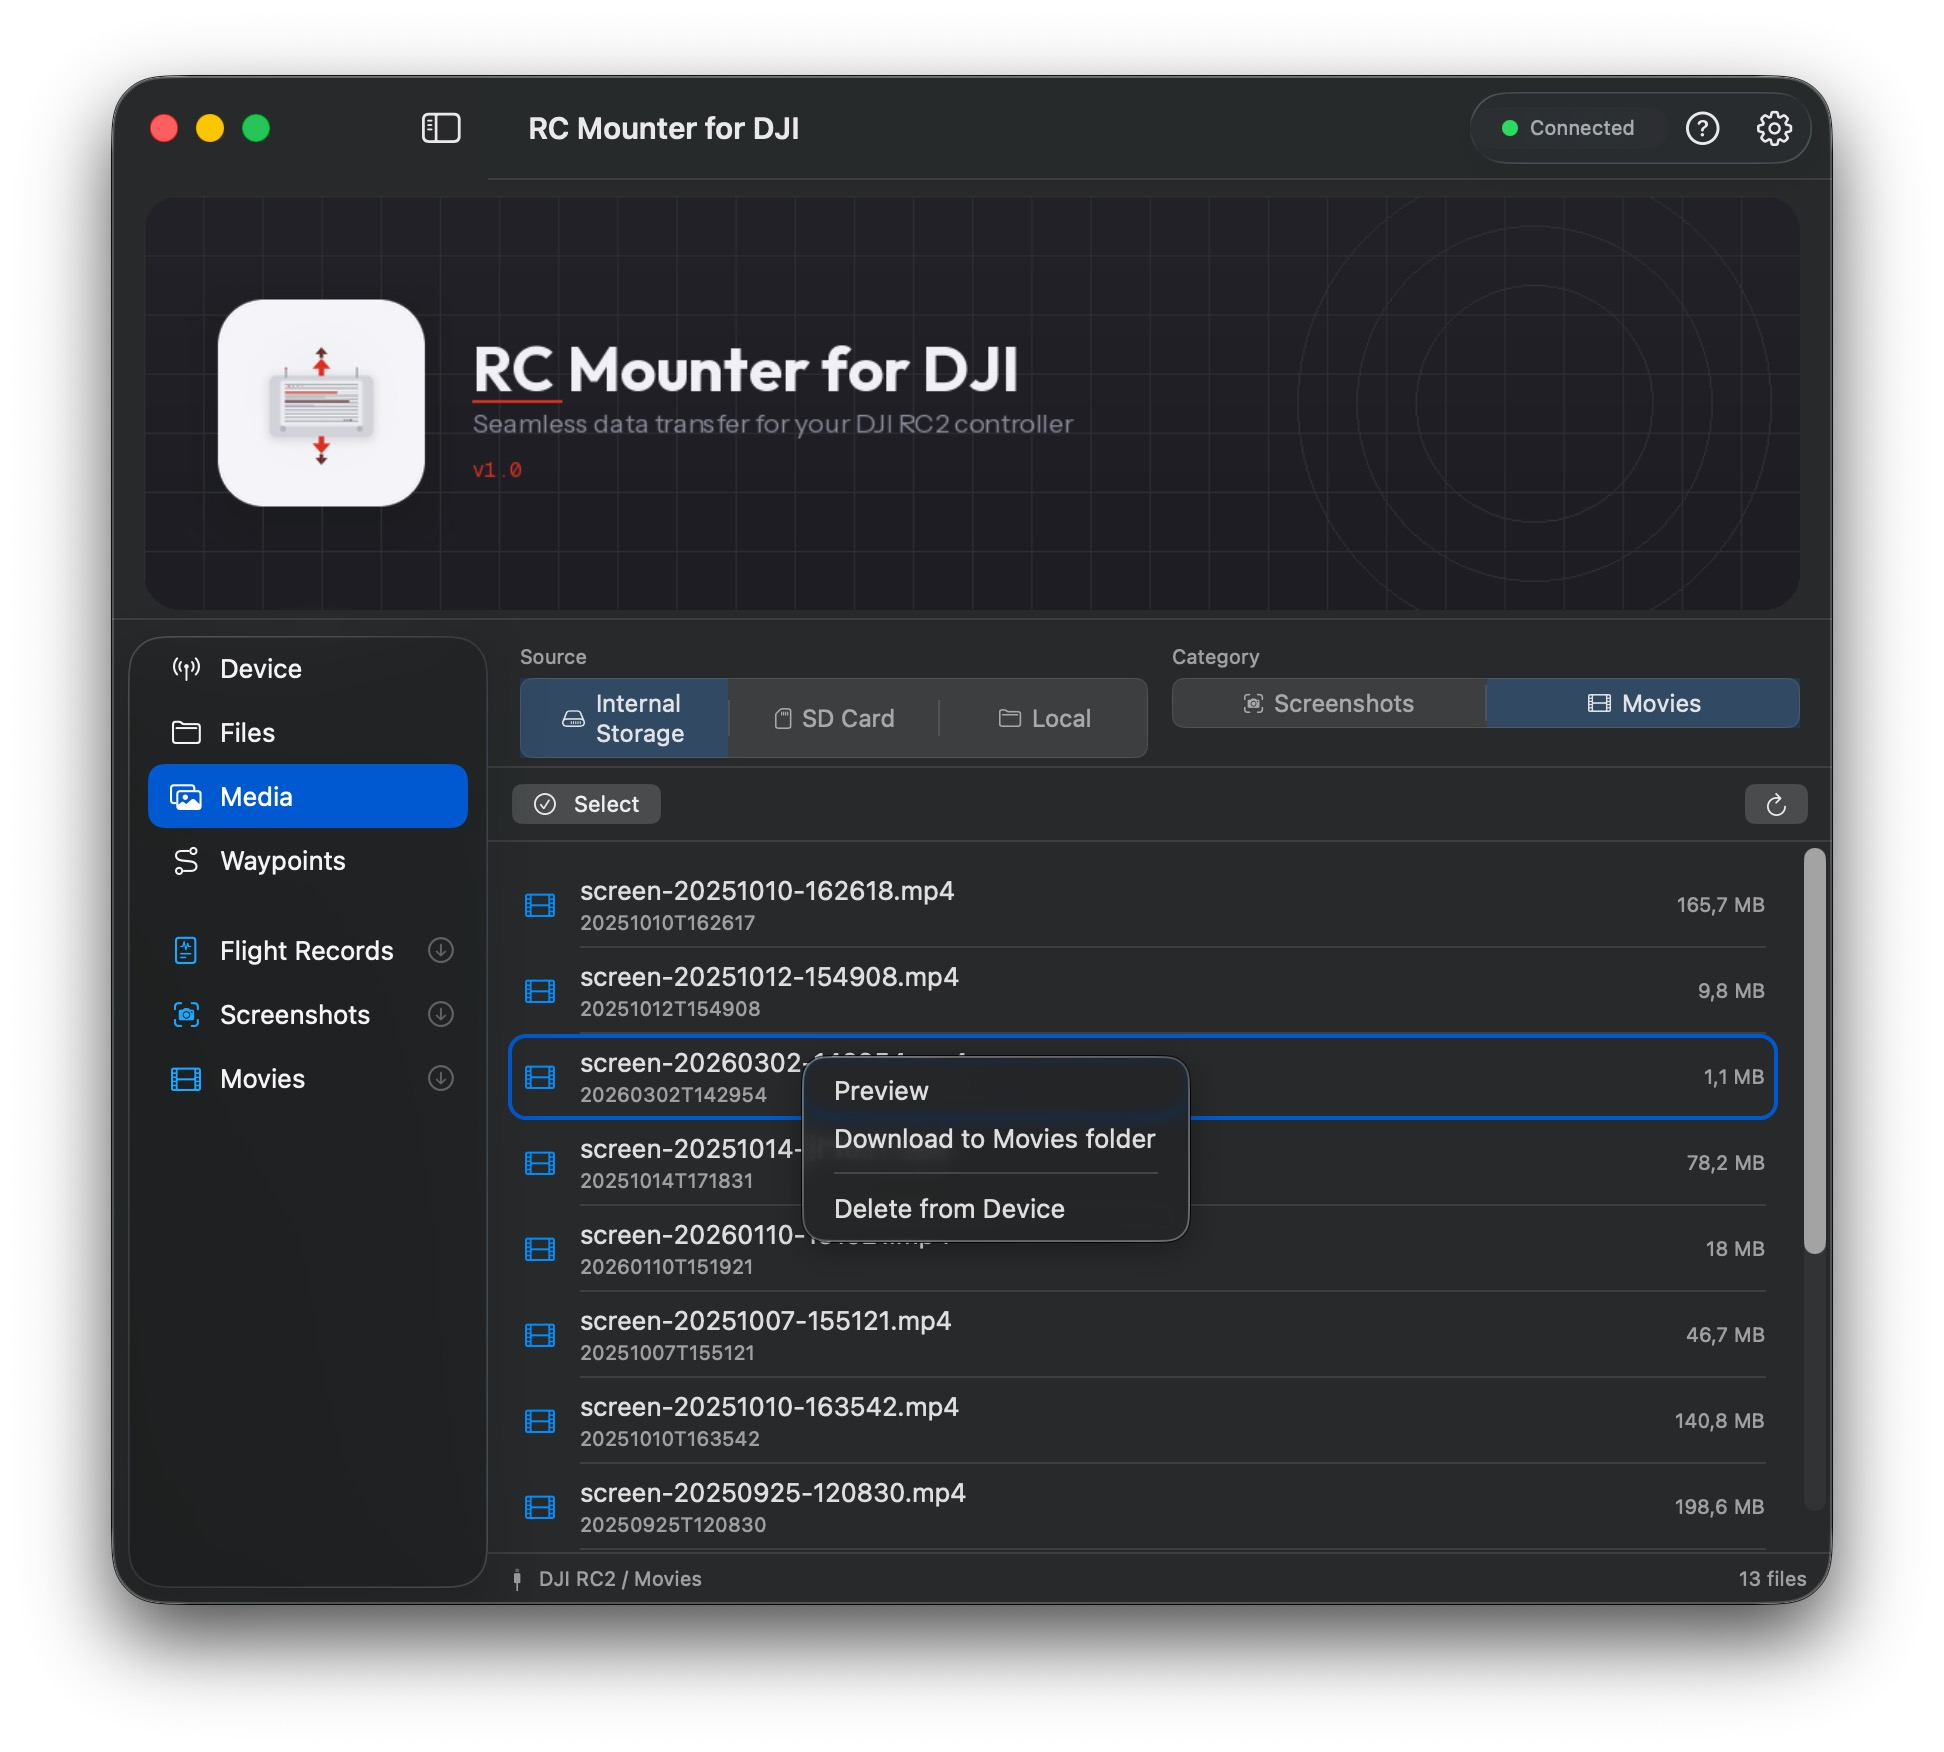Click film icon of screen-20251010-162618.mp4
This screenshot has width=1944, height=1752.
[x=540, y=906]
